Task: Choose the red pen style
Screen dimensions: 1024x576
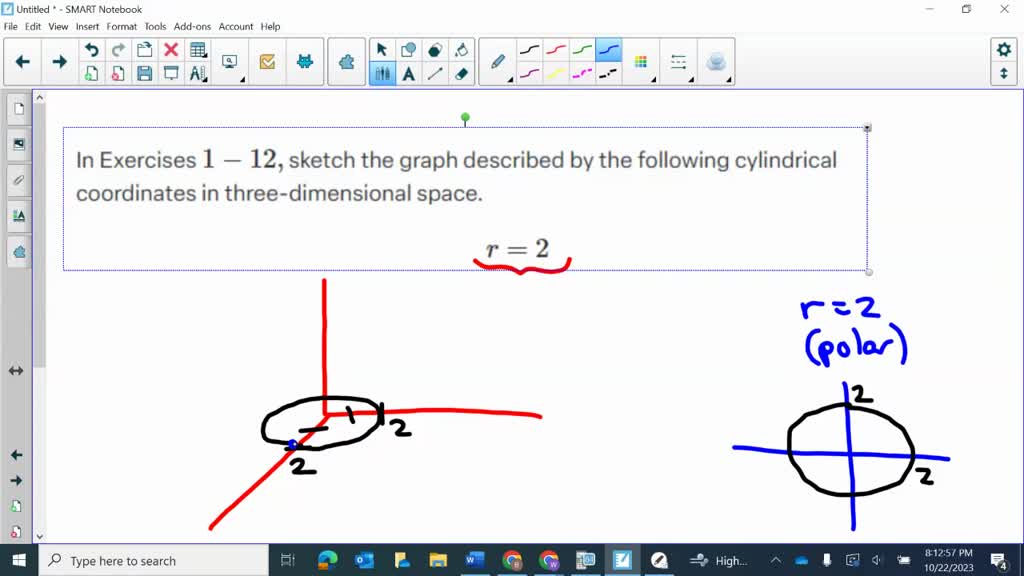Action: 556,50
